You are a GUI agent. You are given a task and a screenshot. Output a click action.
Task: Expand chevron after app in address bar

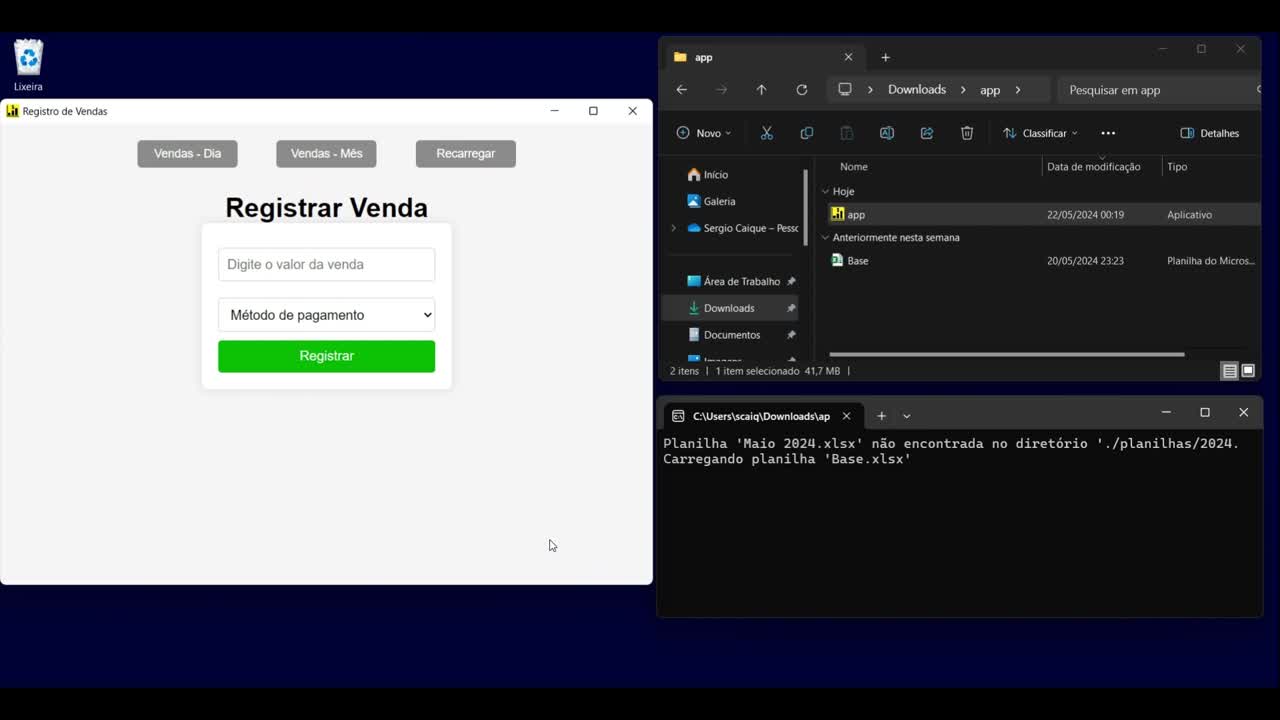tap(1018, 90)
